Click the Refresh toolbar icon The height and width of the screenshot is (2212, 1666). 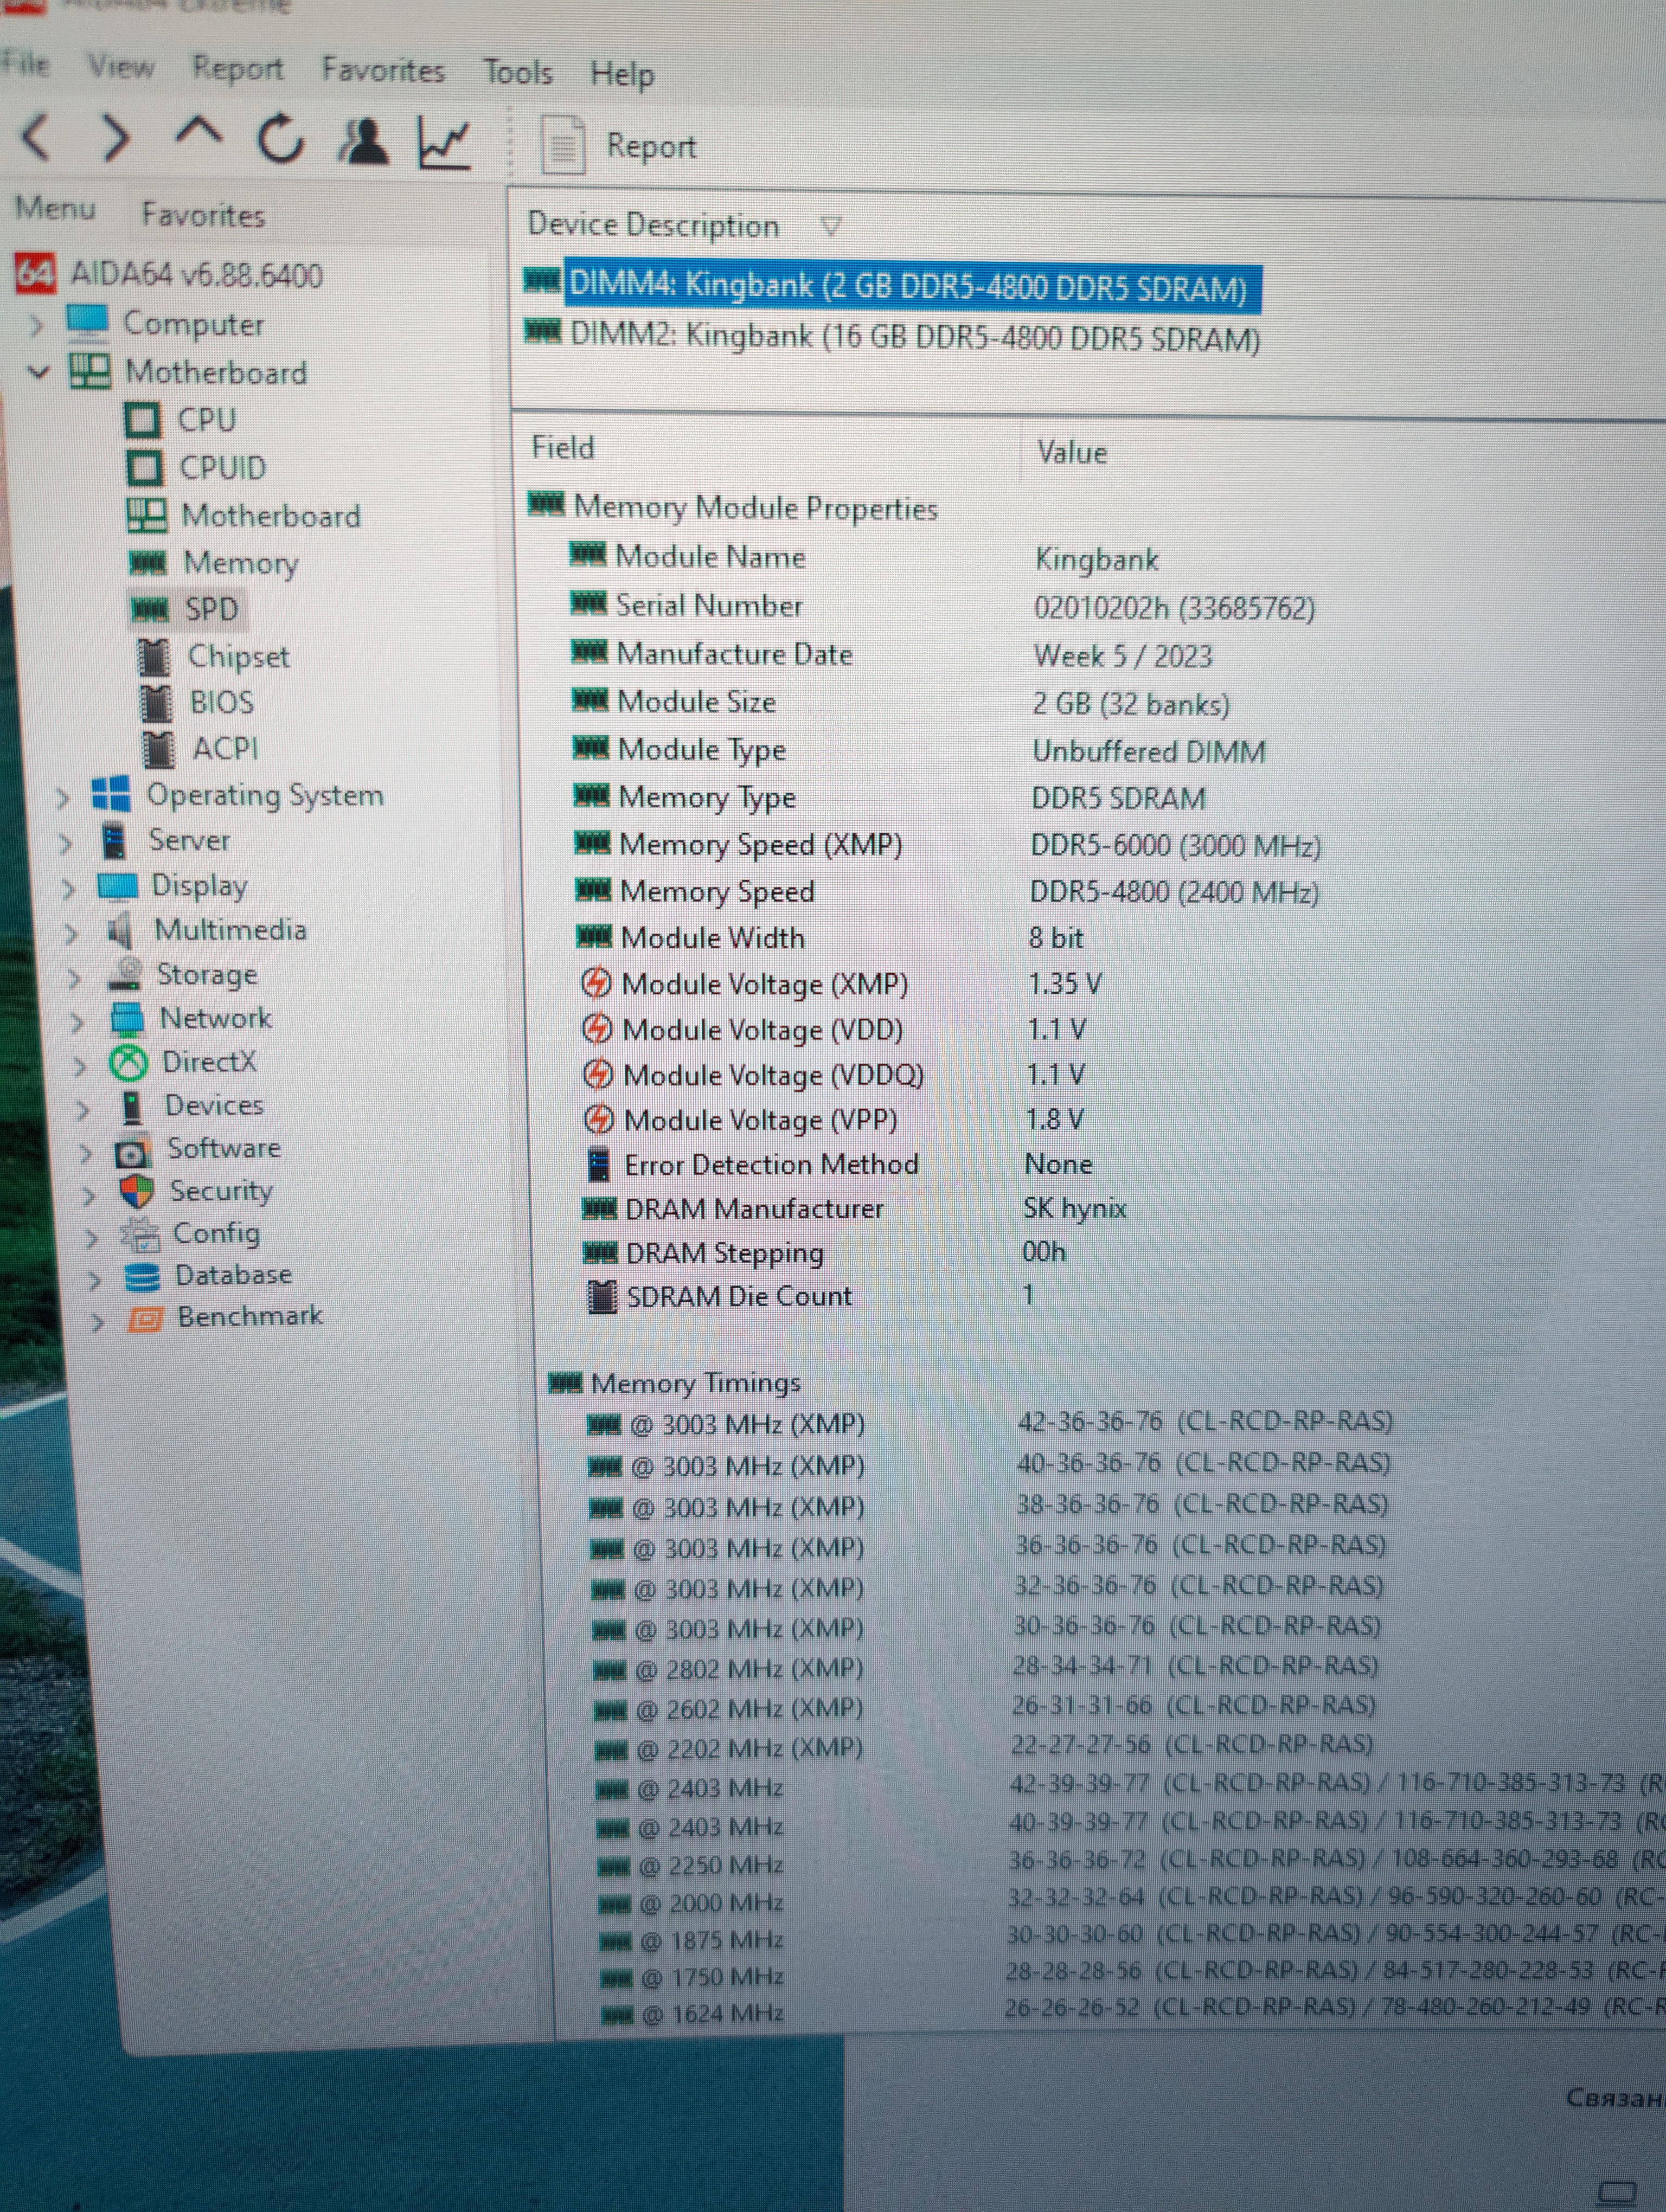(280, 139)
